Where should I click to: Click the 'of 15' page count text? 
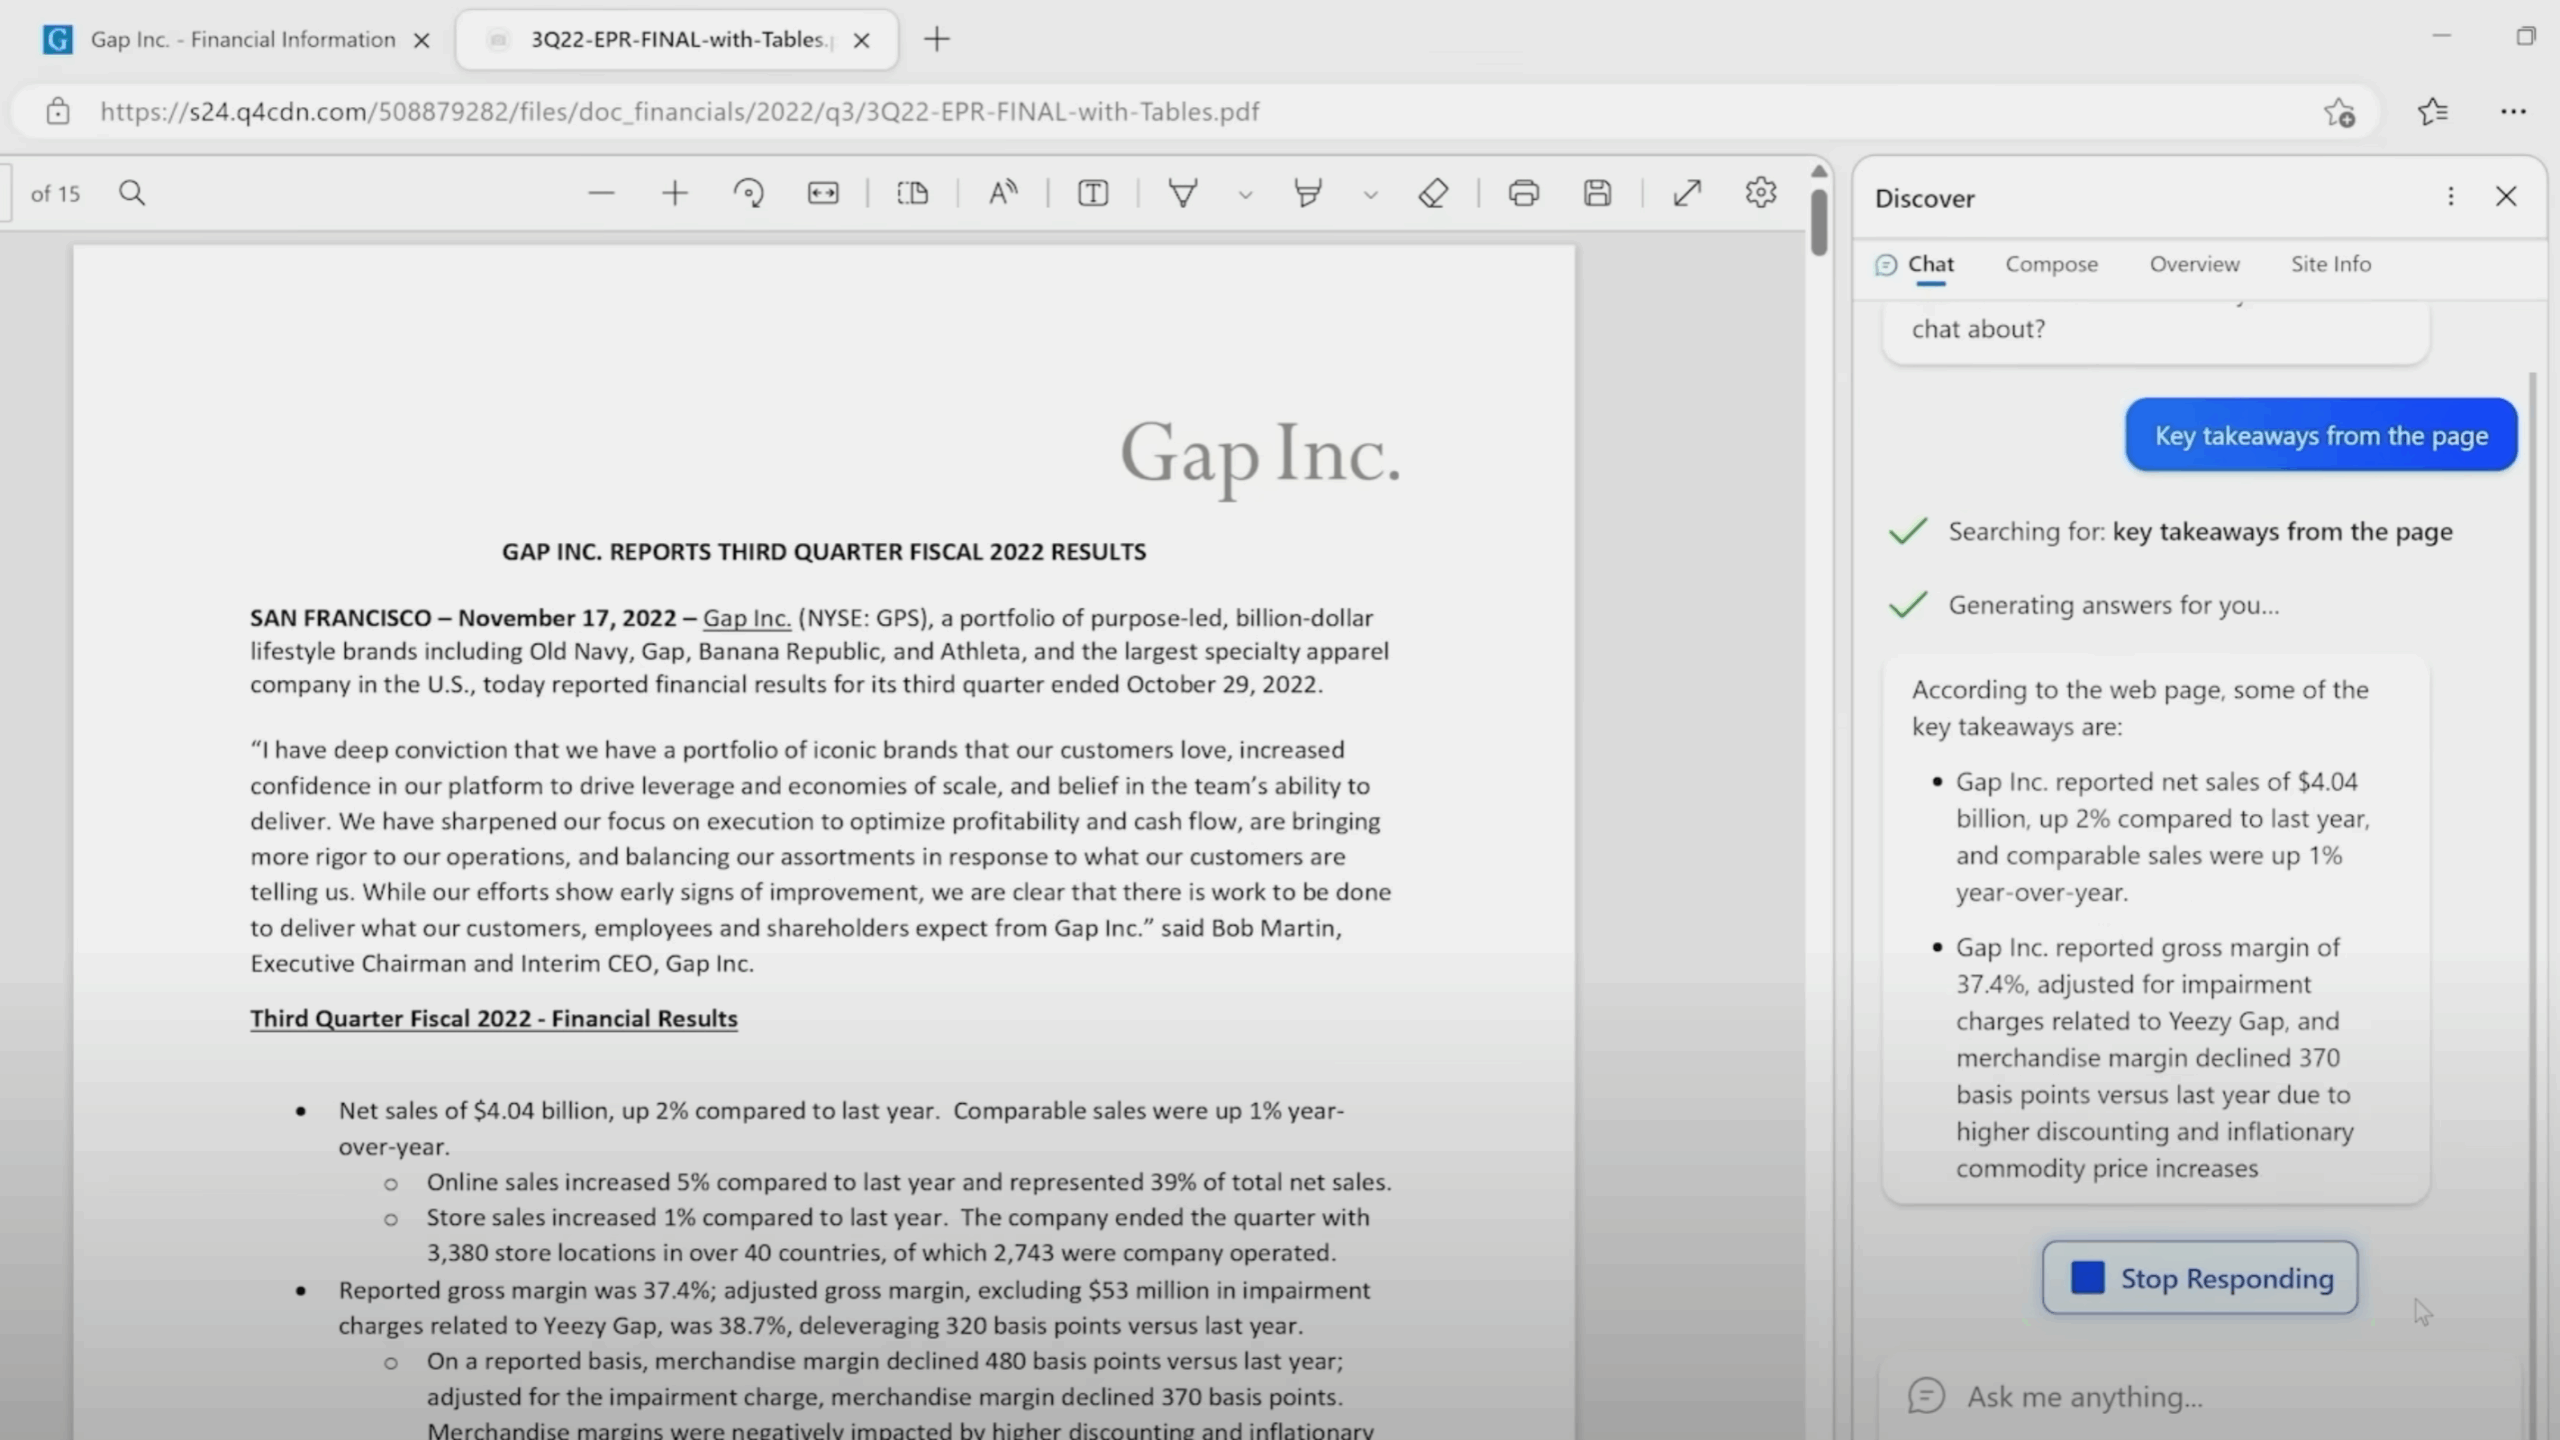[x=55, y=194]
